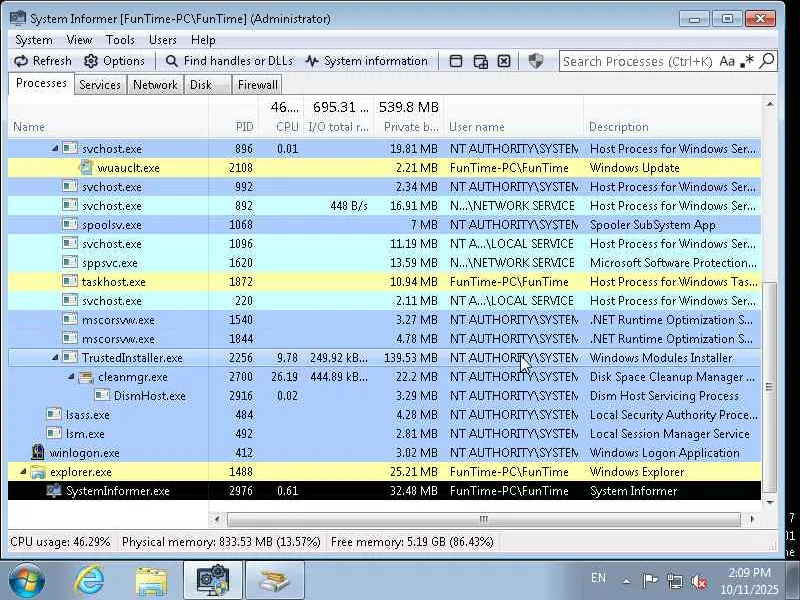Sort by Private bytes column header
This screenshot has height=600, width=800.
pos(408,127)
